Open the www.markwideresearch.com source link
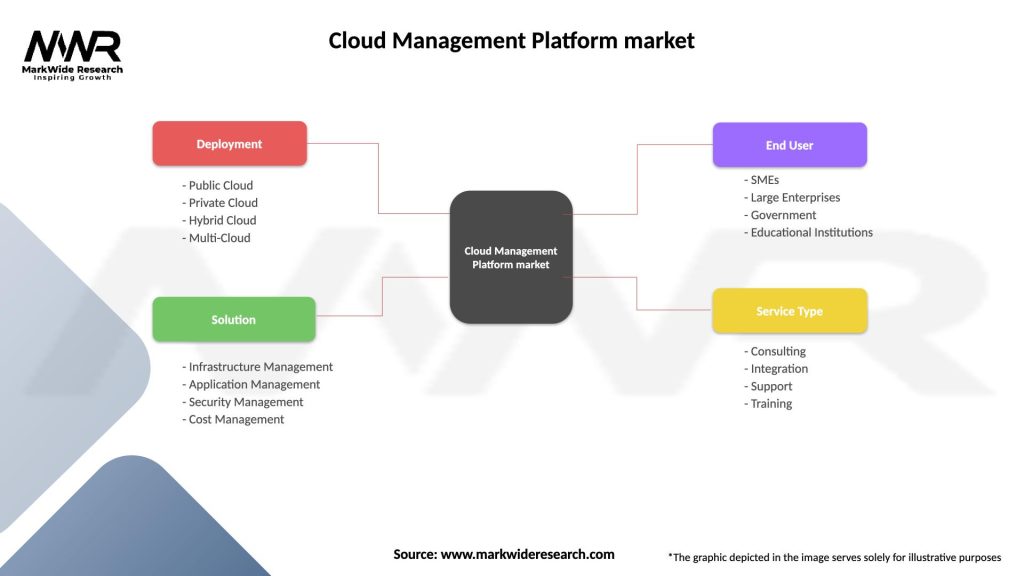The height and width of the screenshot is (576, 1024). (527, 554)
